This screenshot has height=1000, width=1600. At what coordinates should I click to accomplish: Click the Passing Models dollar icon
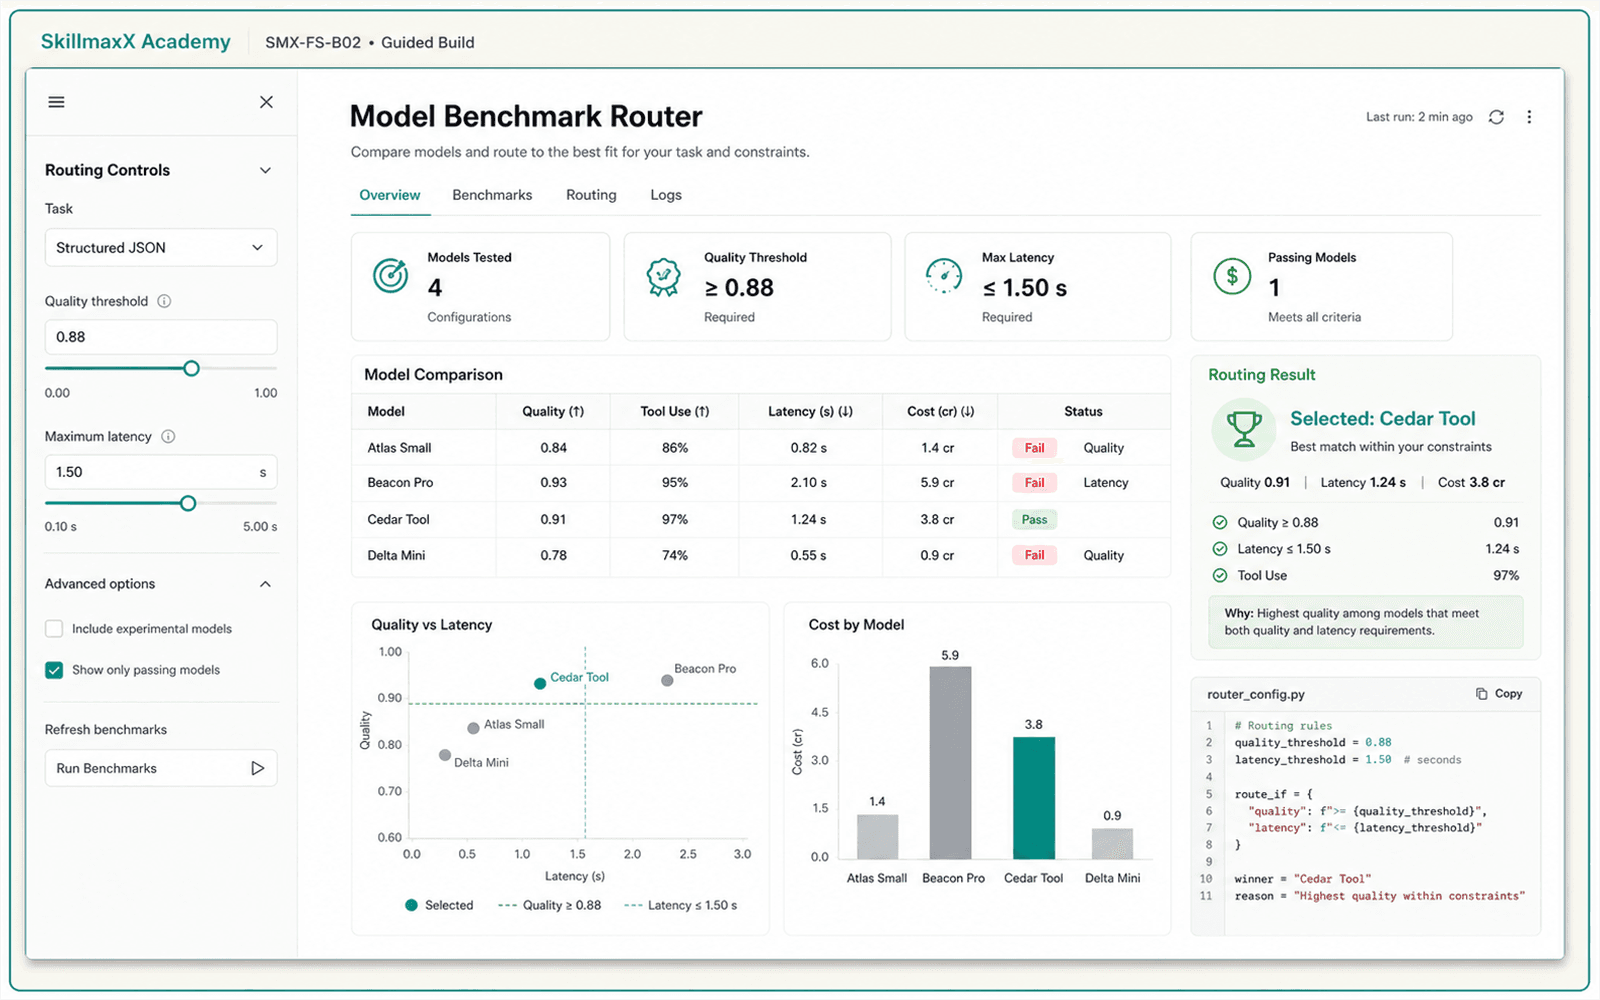tap(1231, 275)
